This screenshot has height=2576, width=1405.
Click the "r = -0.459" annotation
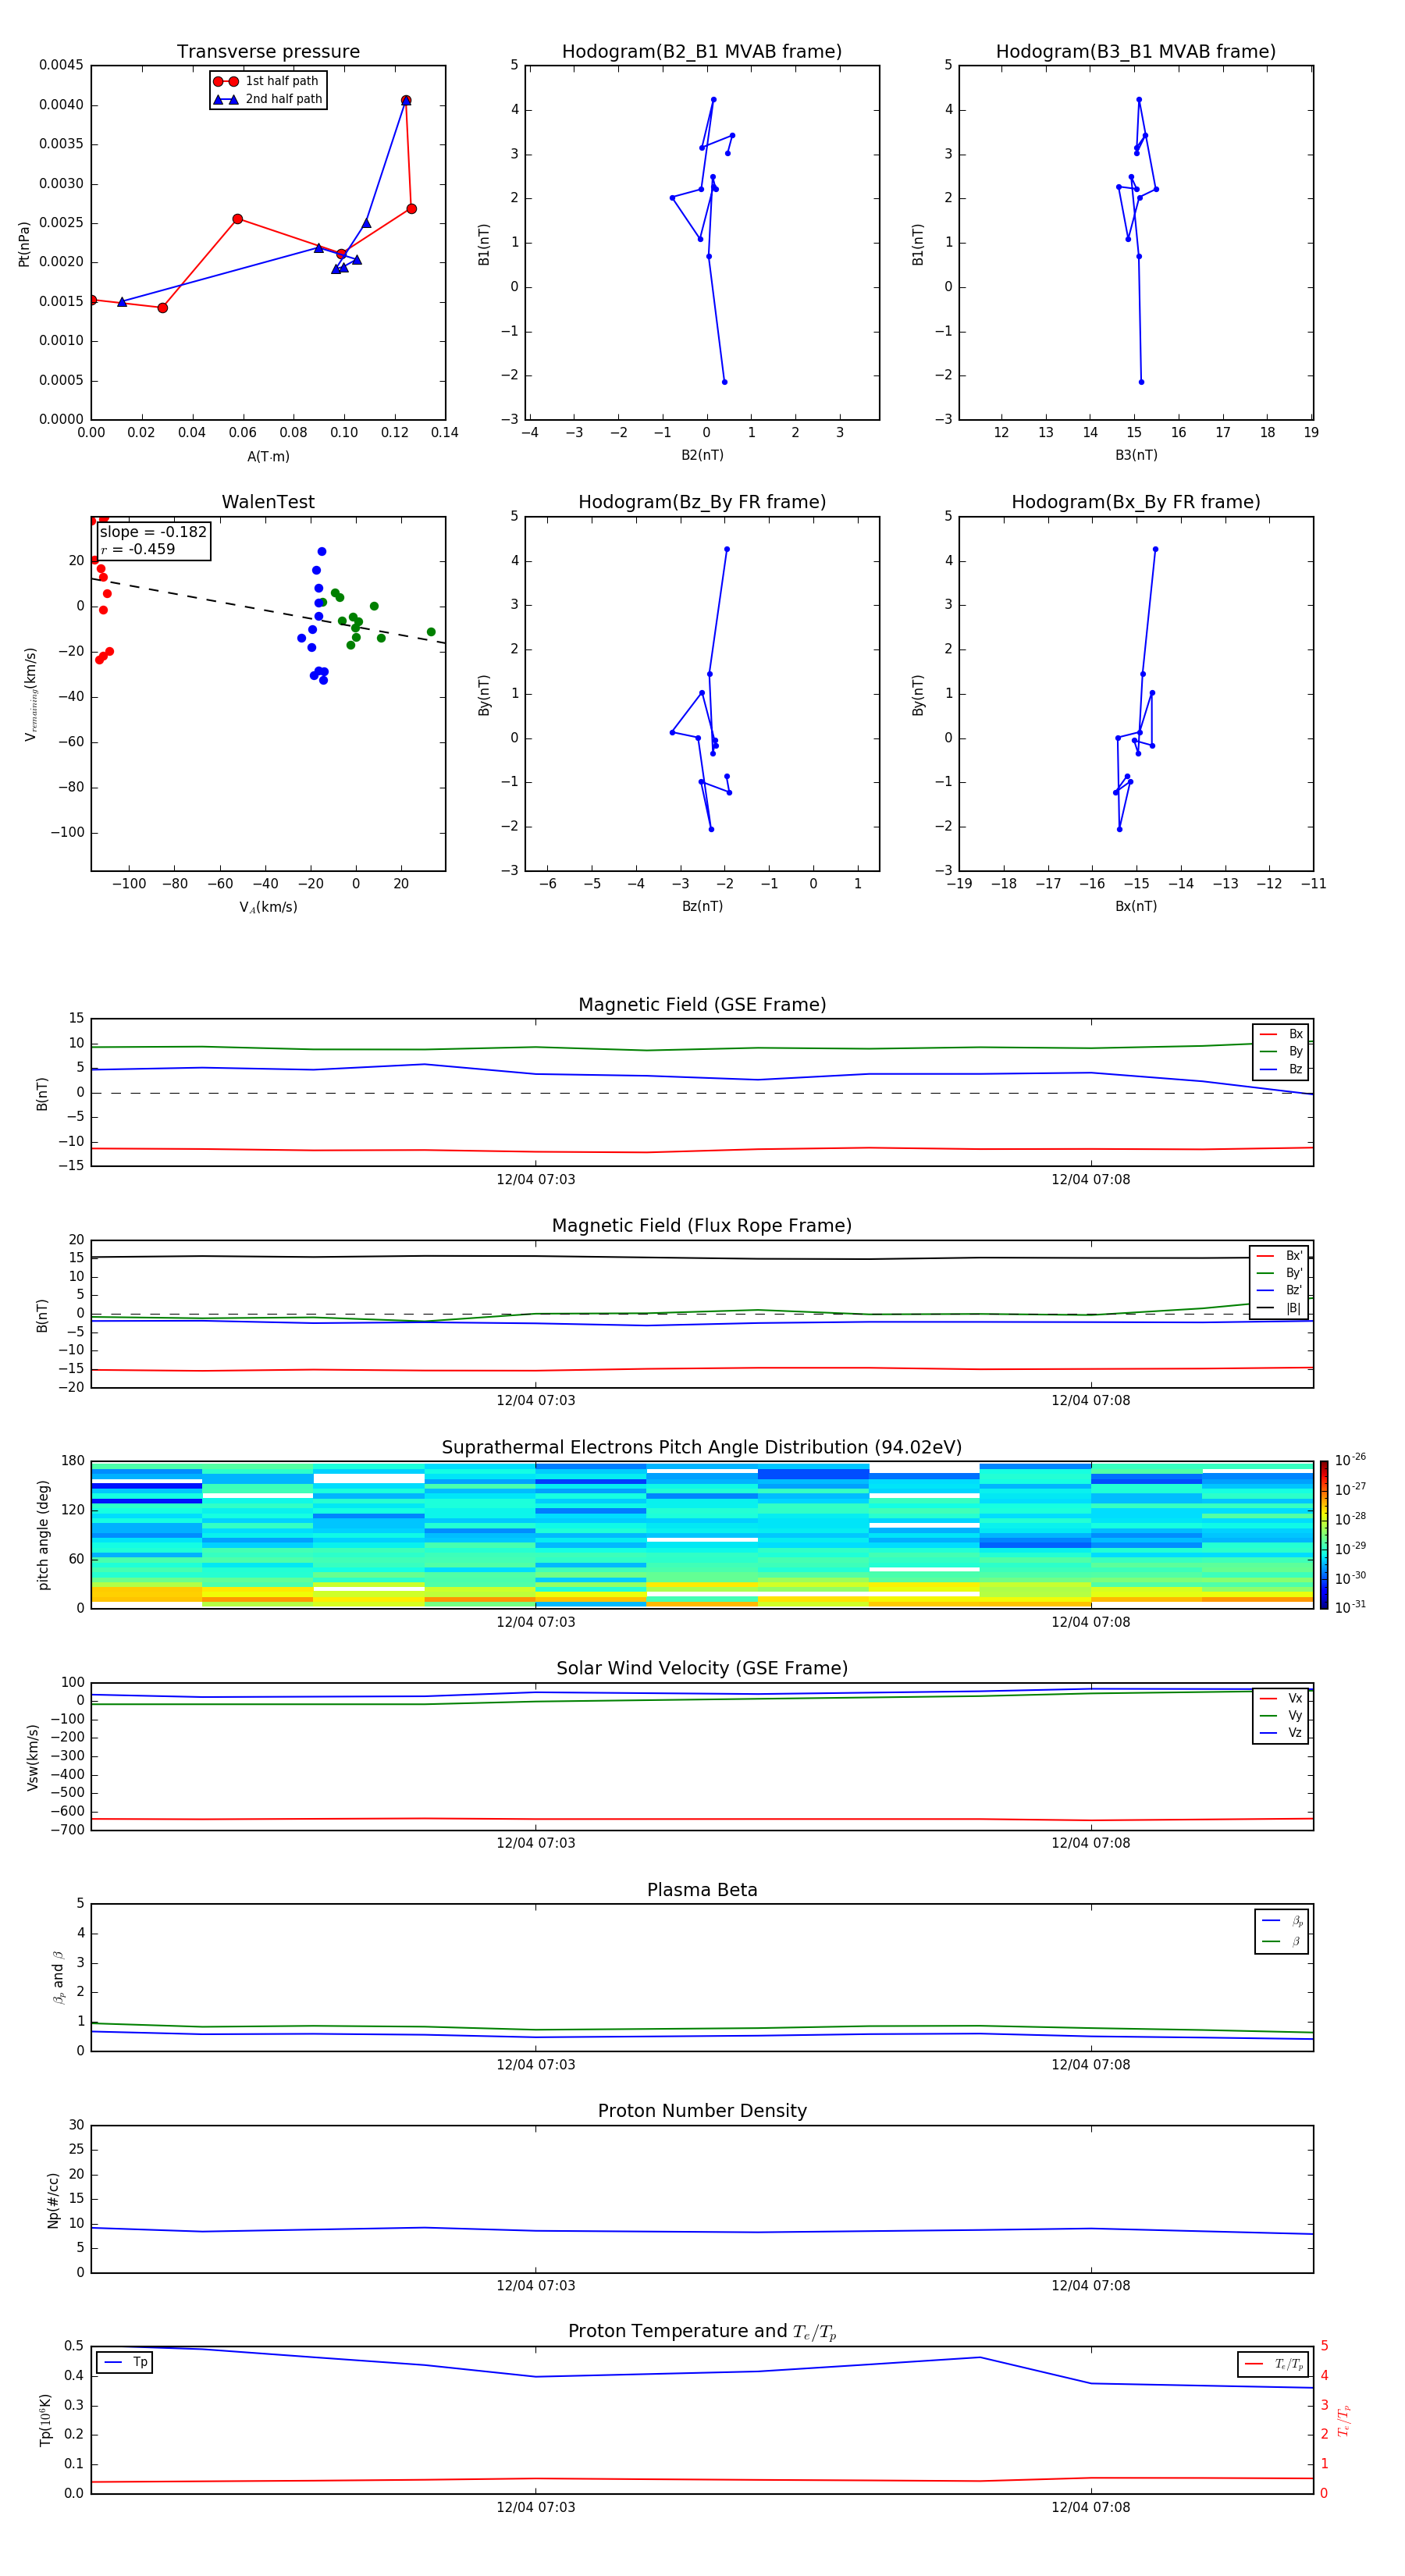pyautogui.click(x=138, y=549)
